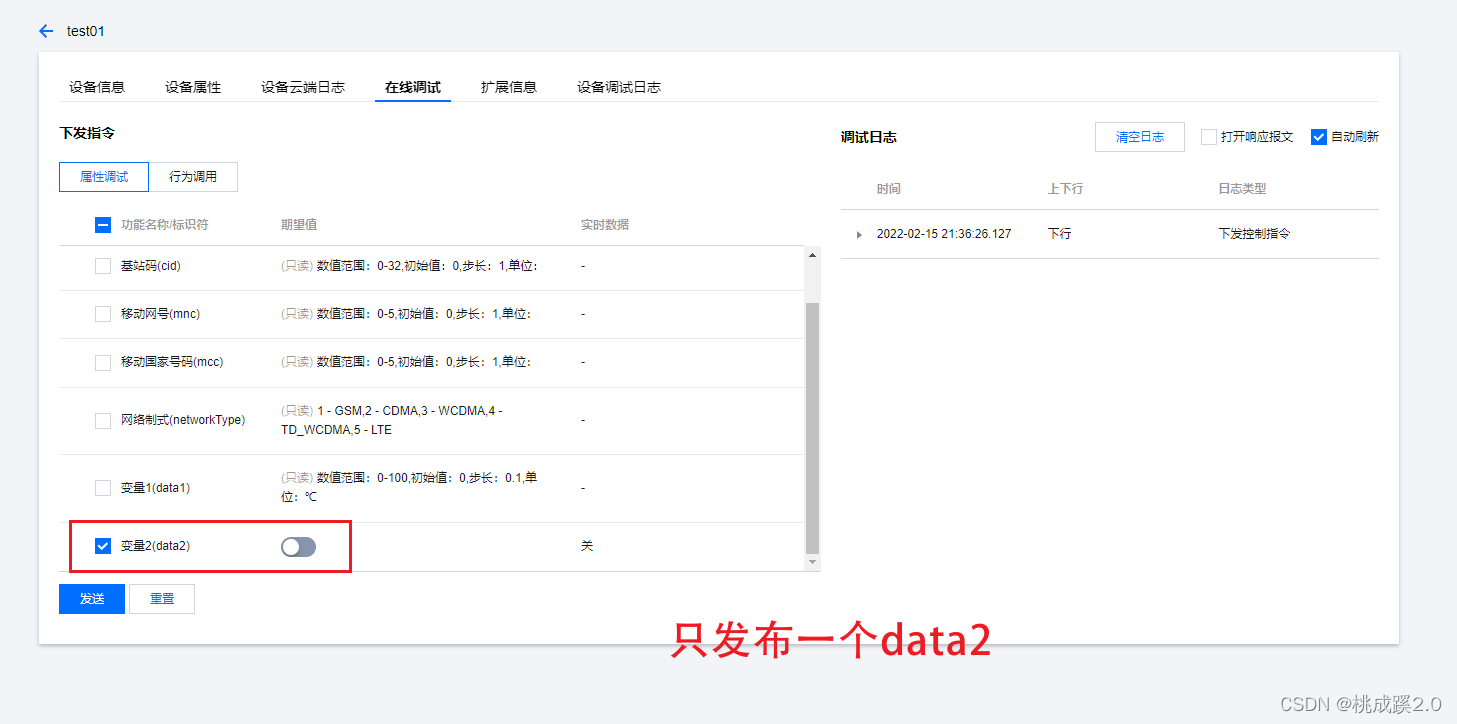The height and width of the screenshot is (724, 1457).
Task: Switch to the 设备属性 tab
Action: (192, 87)
